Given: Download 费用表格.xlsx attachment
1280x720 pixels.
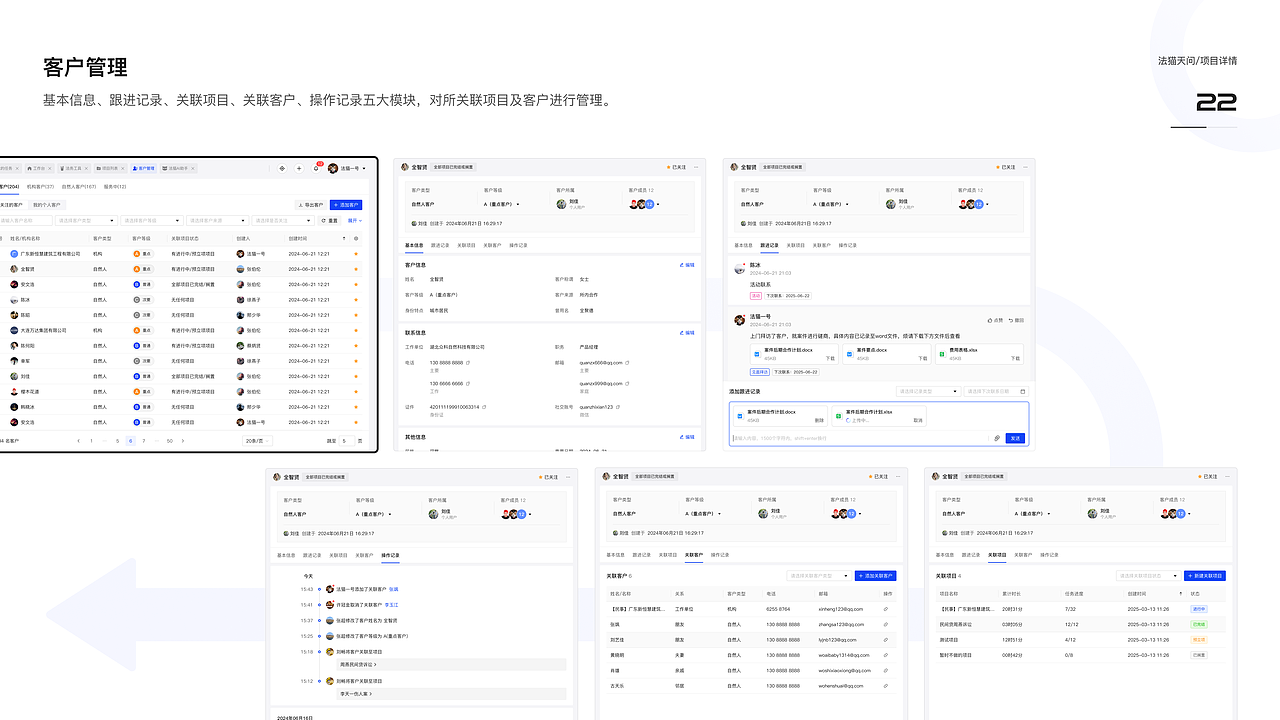Looking at the screenshot, I should (x=1015, y=358).
